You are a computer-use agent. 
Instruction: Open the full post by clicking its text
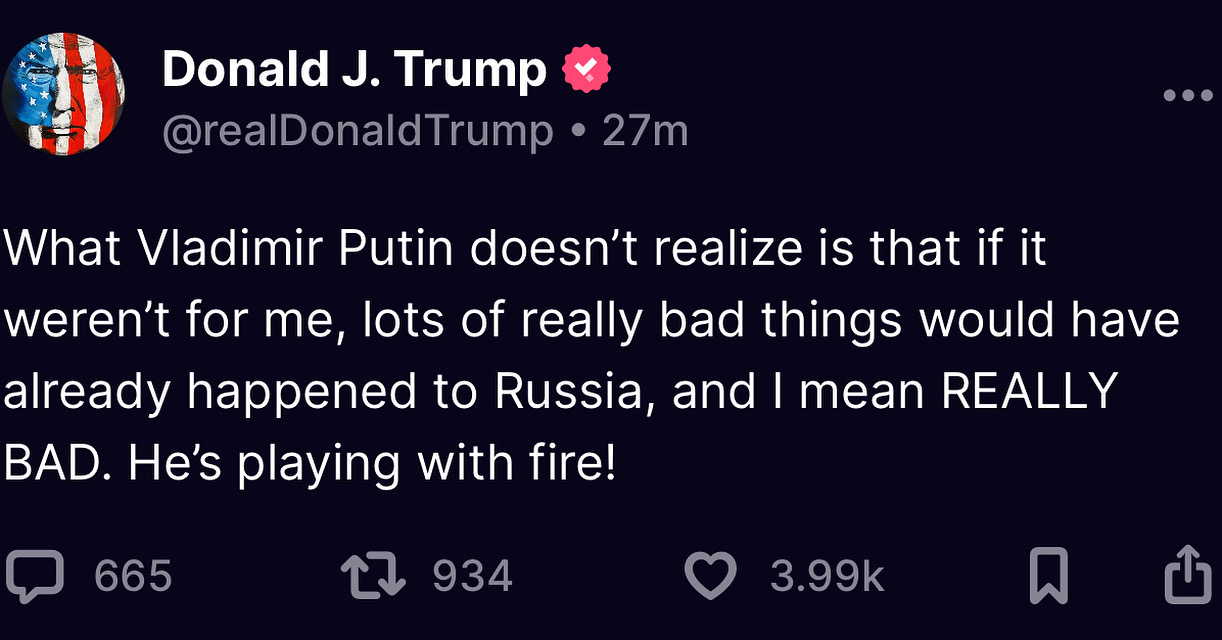(592, 355)
